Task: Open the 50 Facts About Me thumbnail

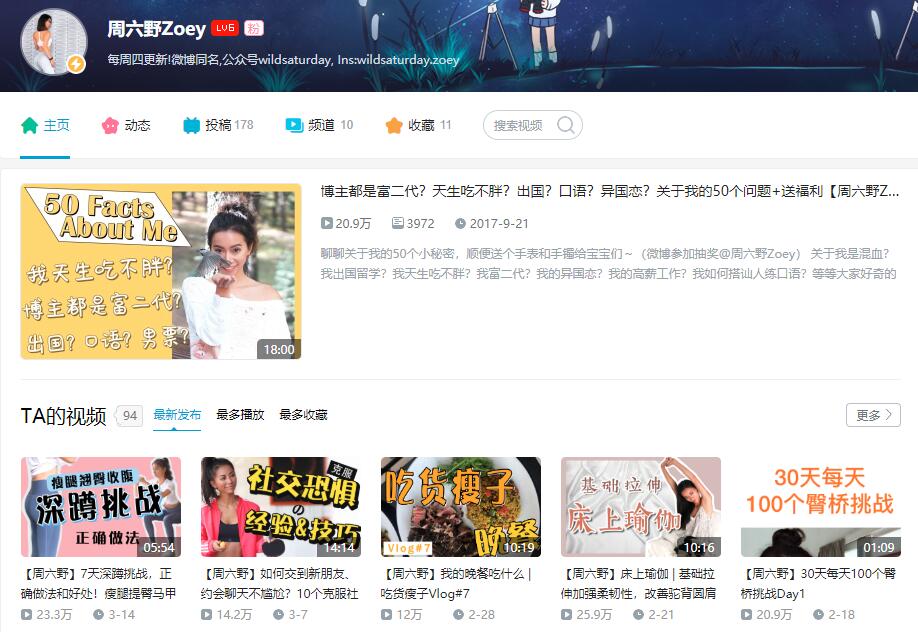Action: pos(160,271)
